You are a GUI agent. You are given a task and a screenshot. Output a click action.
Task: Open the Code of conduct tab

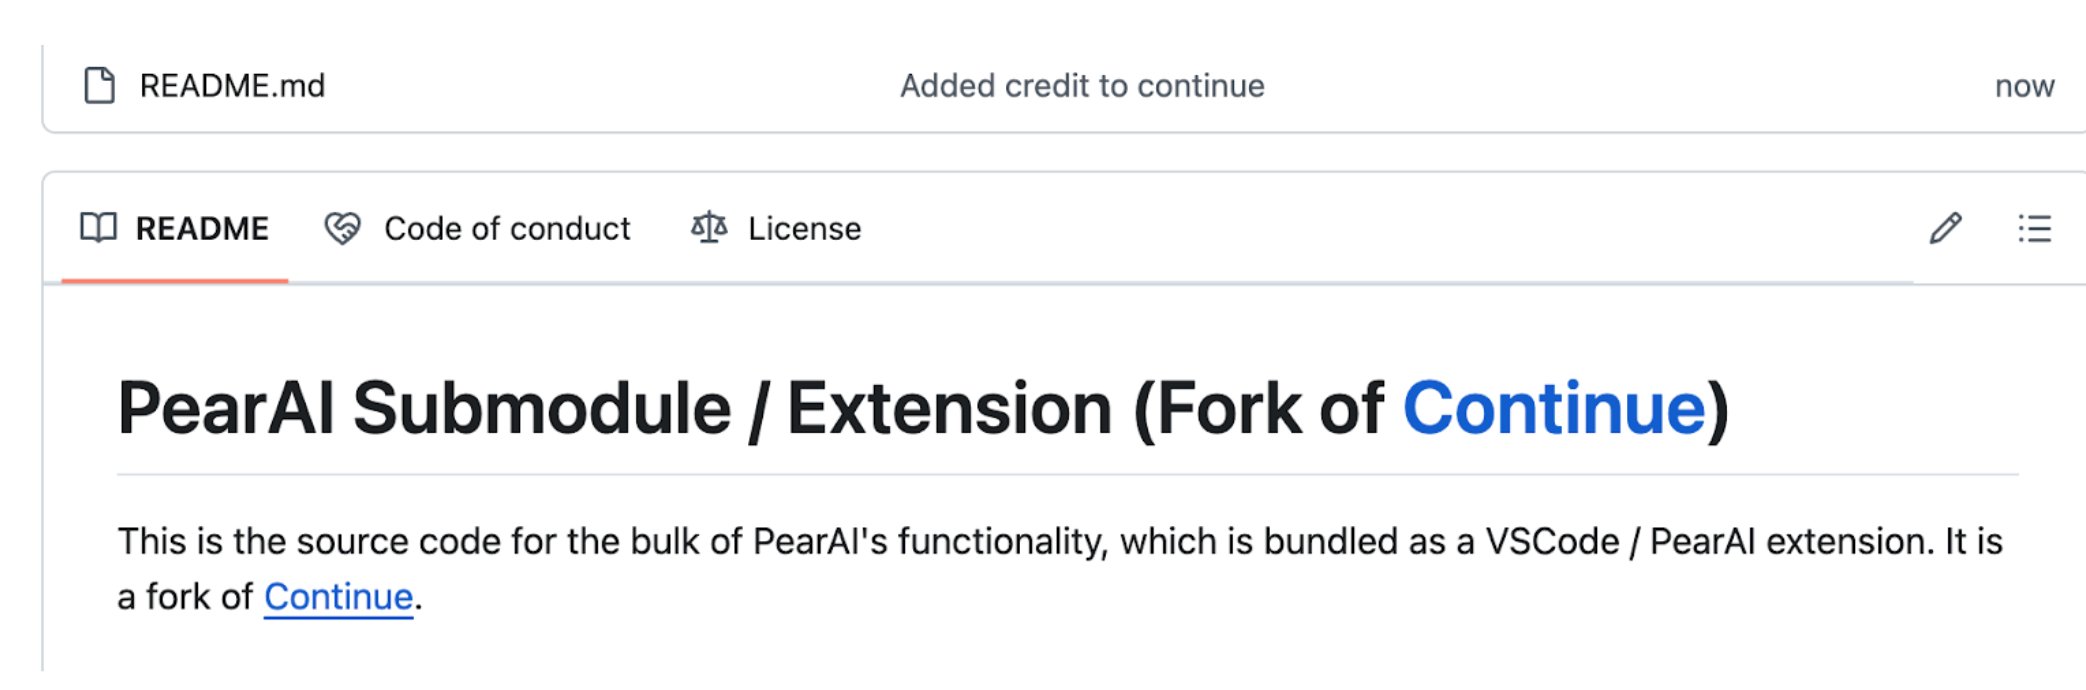506,229
